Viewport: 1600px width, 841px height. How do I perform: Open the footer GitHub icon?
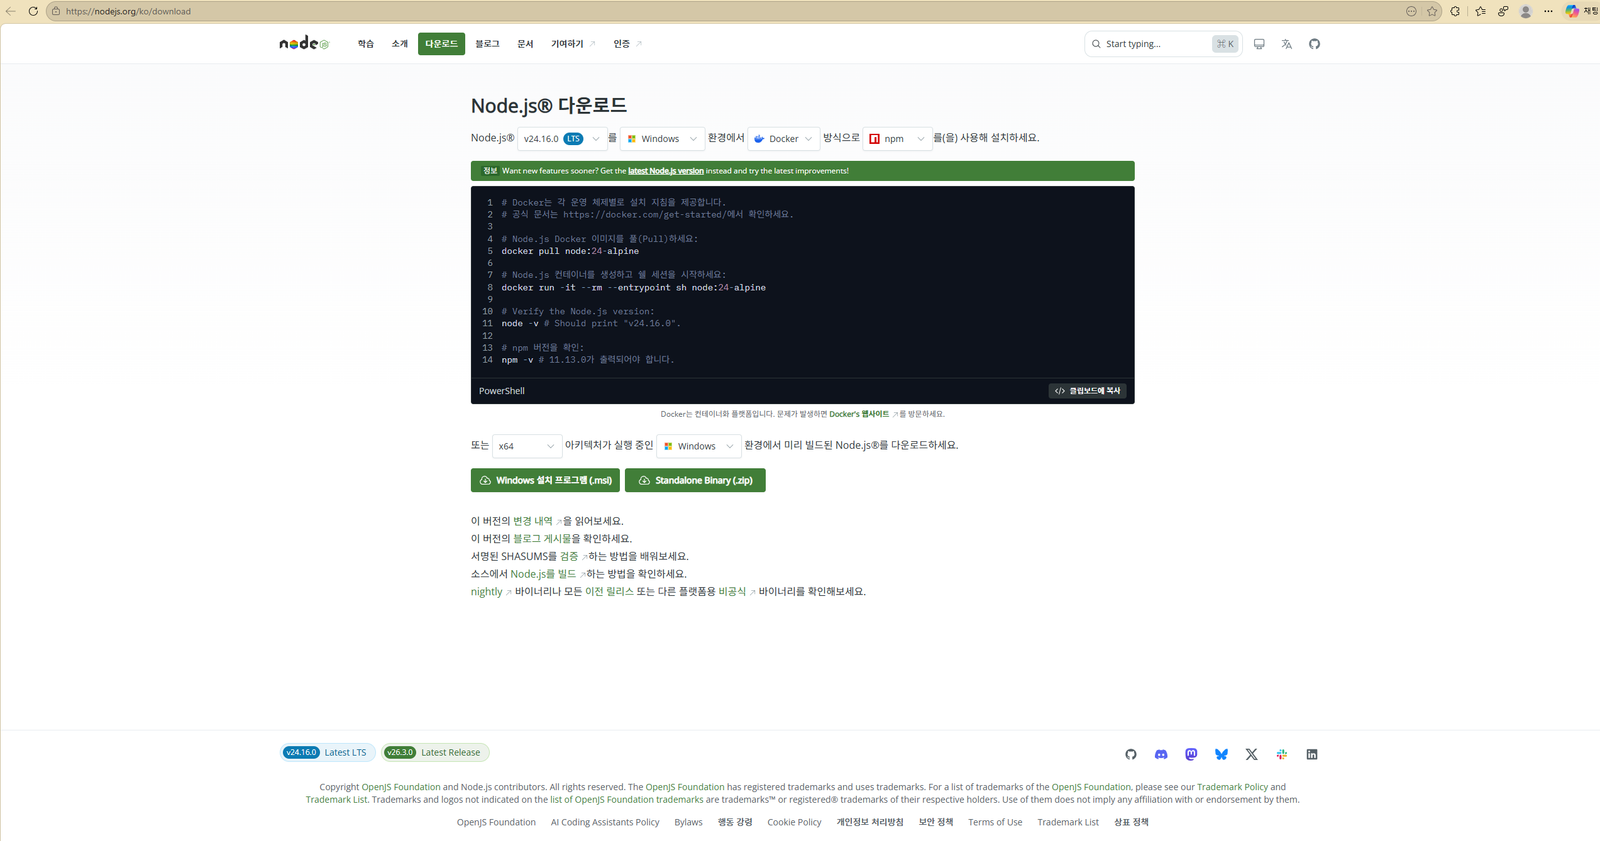[1131, 754]
